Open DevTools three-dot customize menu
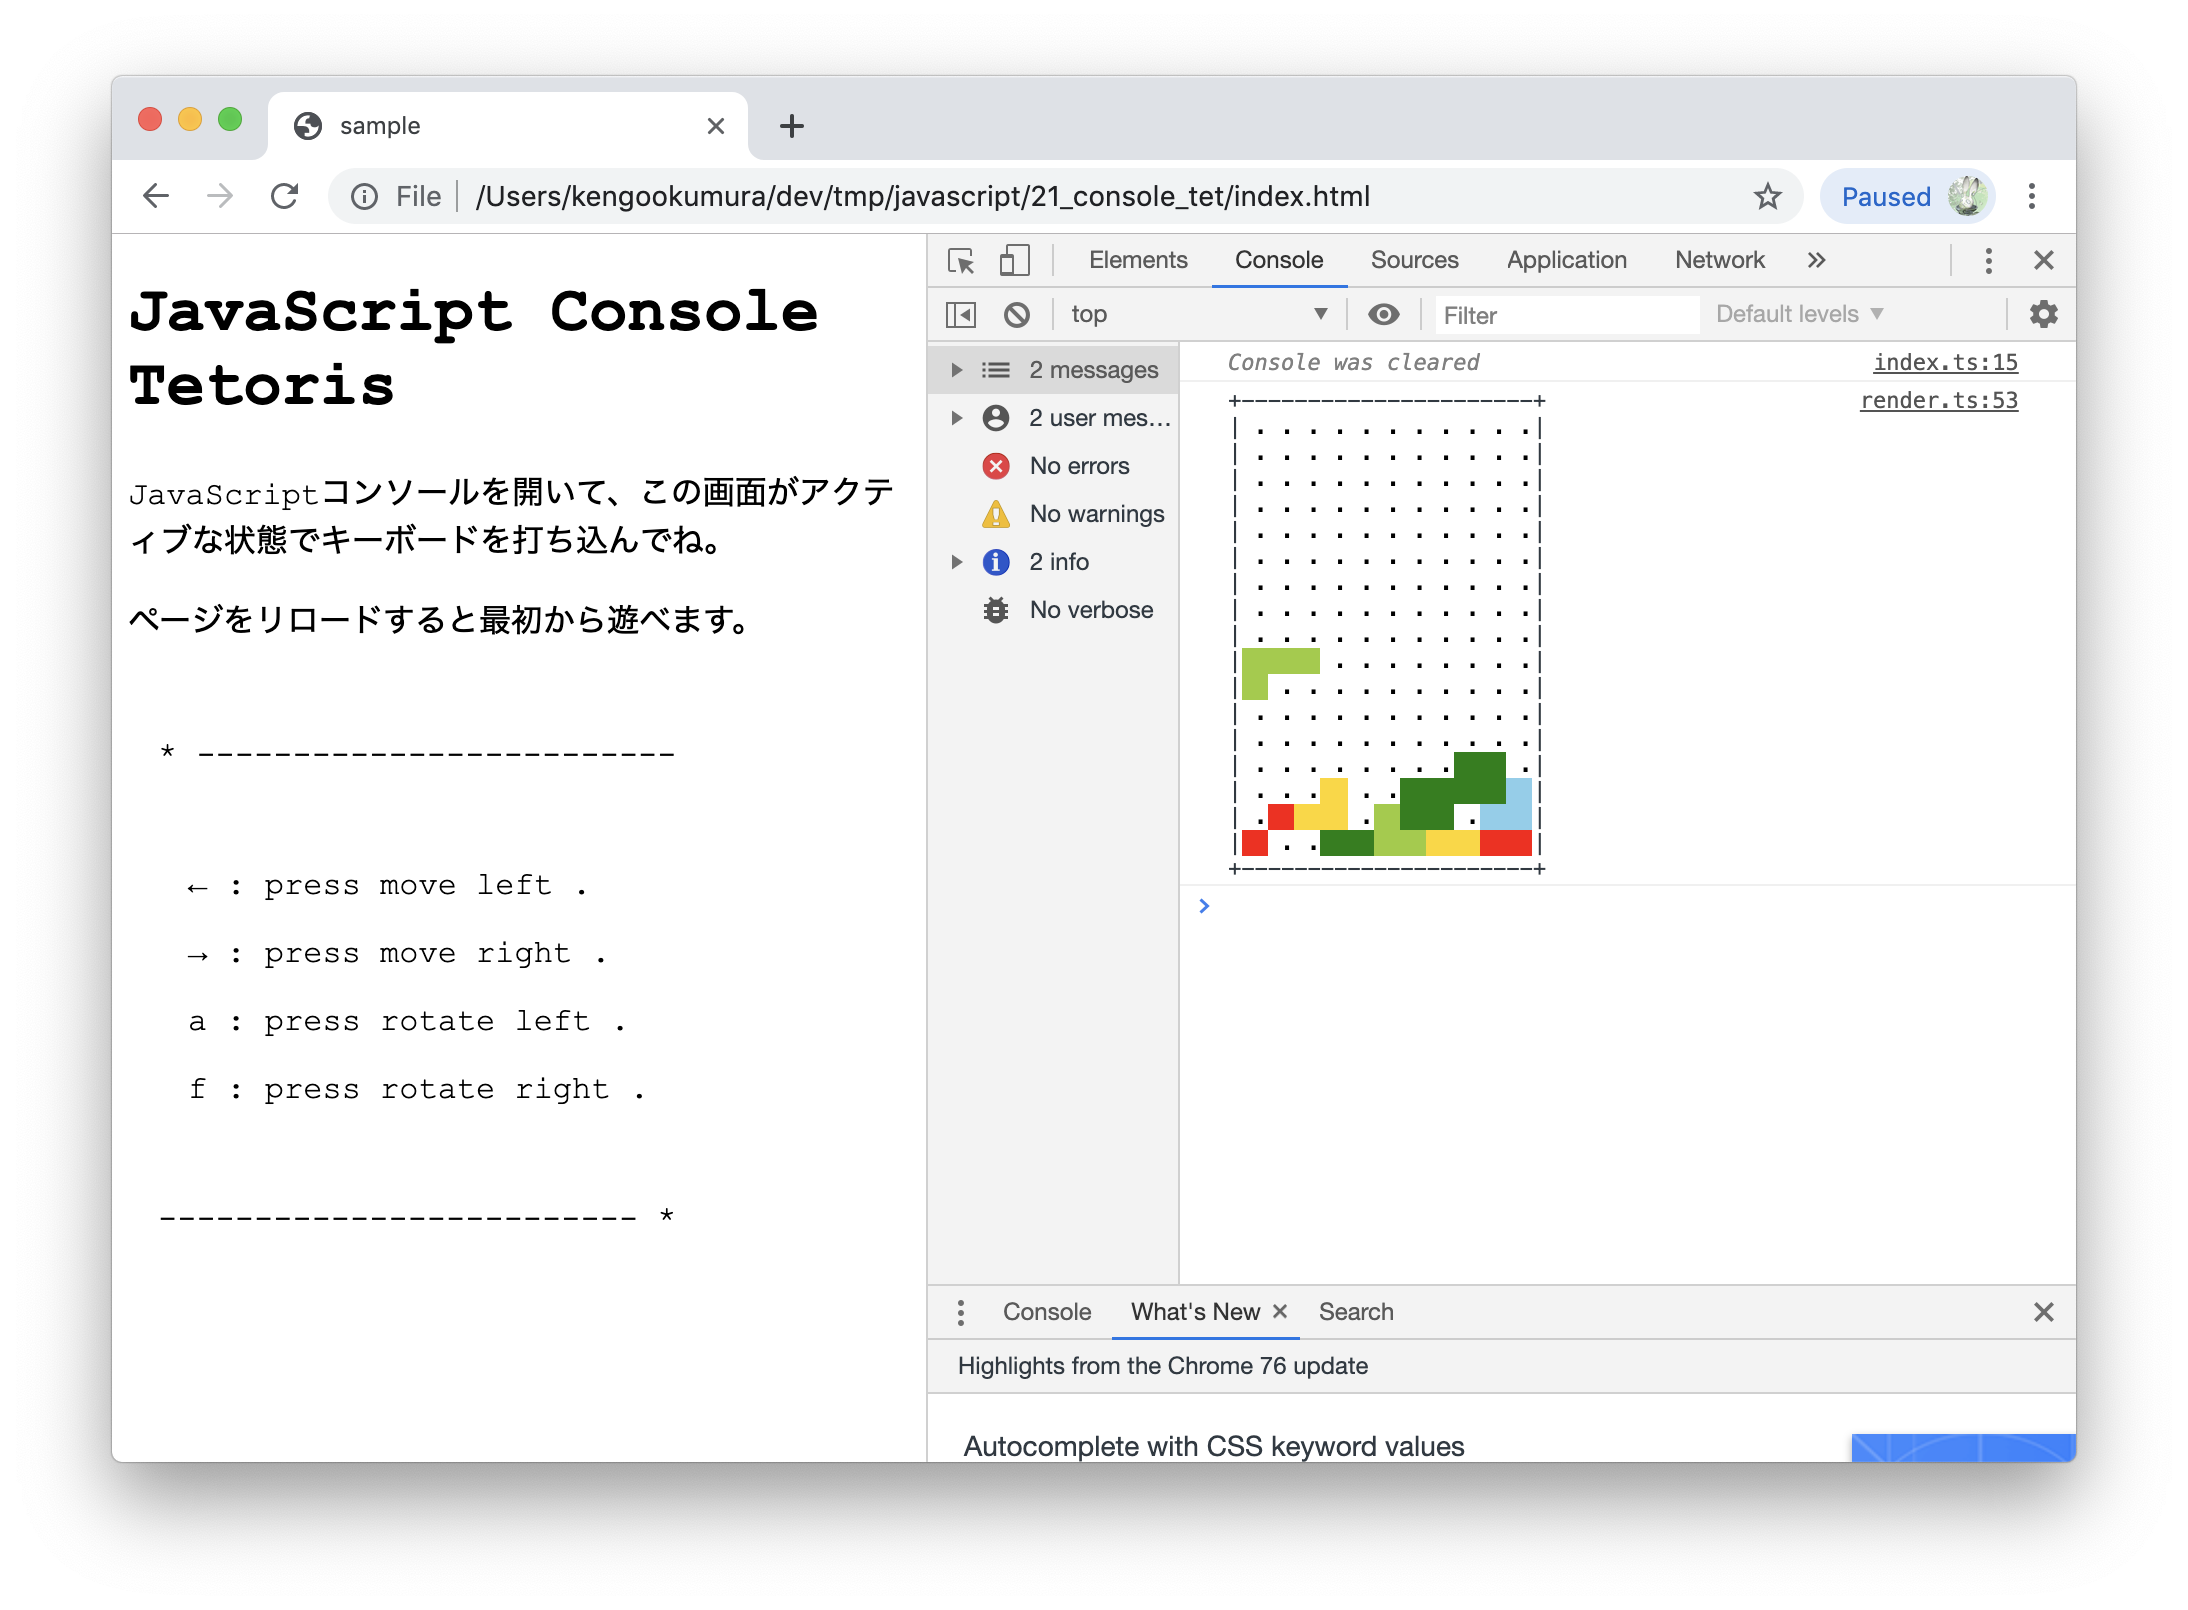Screen dimensions: 2188x1610 [x=1988, y=261]
